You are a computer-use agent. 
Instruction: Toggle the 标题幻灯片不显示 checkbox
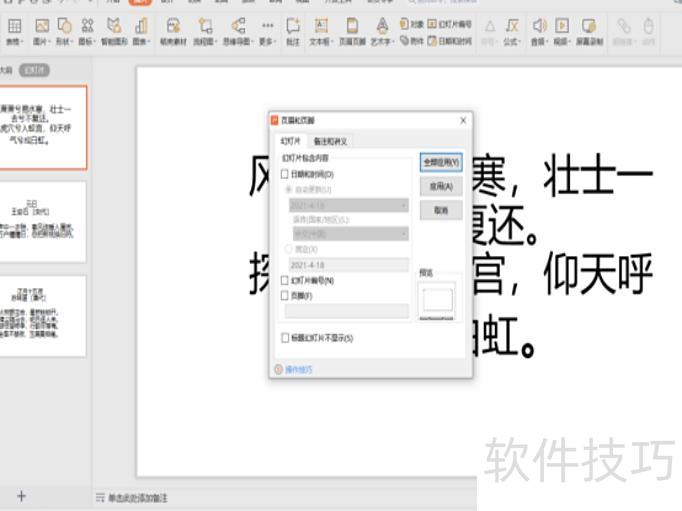tap(285, 338)
